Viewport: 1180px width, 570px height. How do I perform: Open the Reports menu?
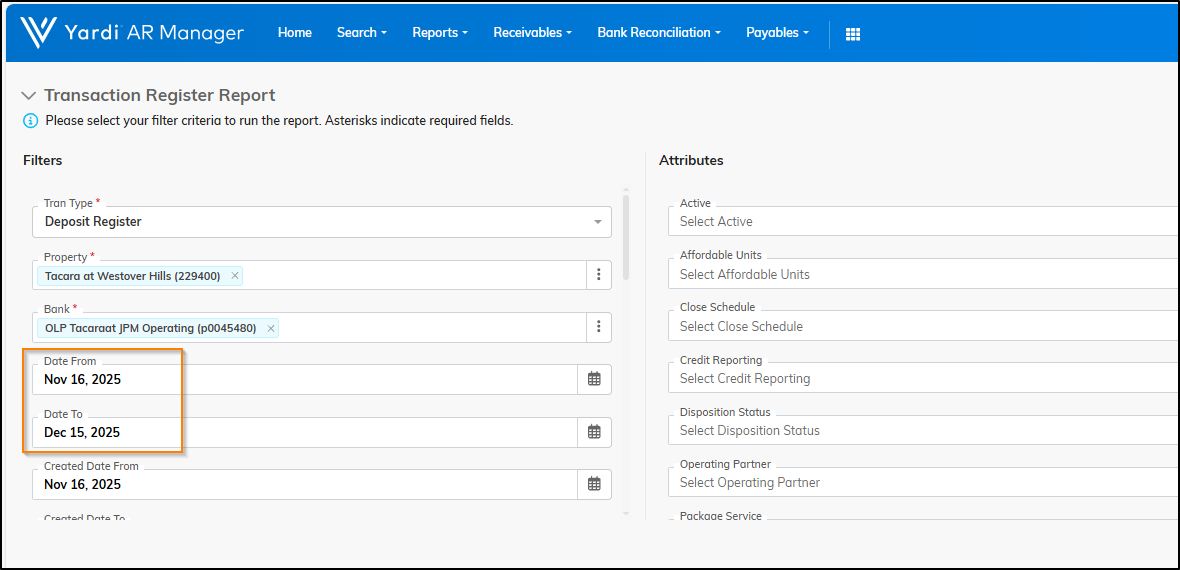440,33
